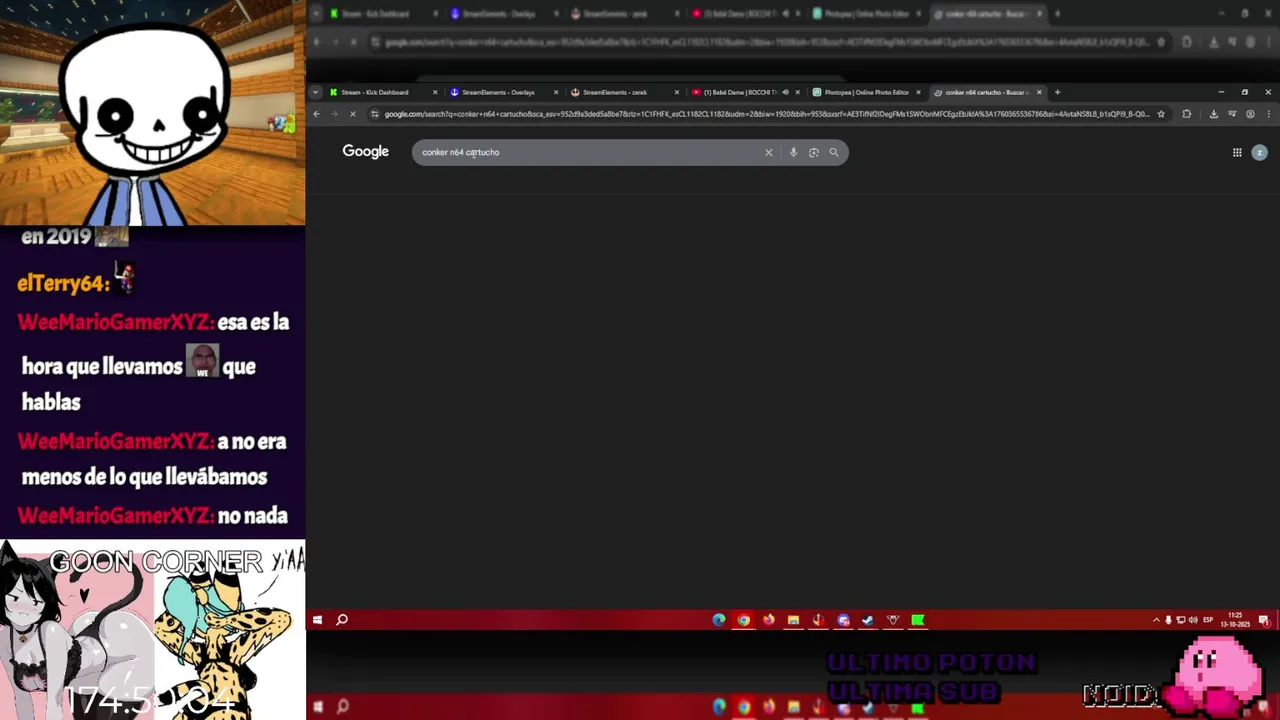The height and width of the screenshot is (720, 1280).
Task: Switch to the Stream - Kick Dashboard tab
Action: click(383, 92)
